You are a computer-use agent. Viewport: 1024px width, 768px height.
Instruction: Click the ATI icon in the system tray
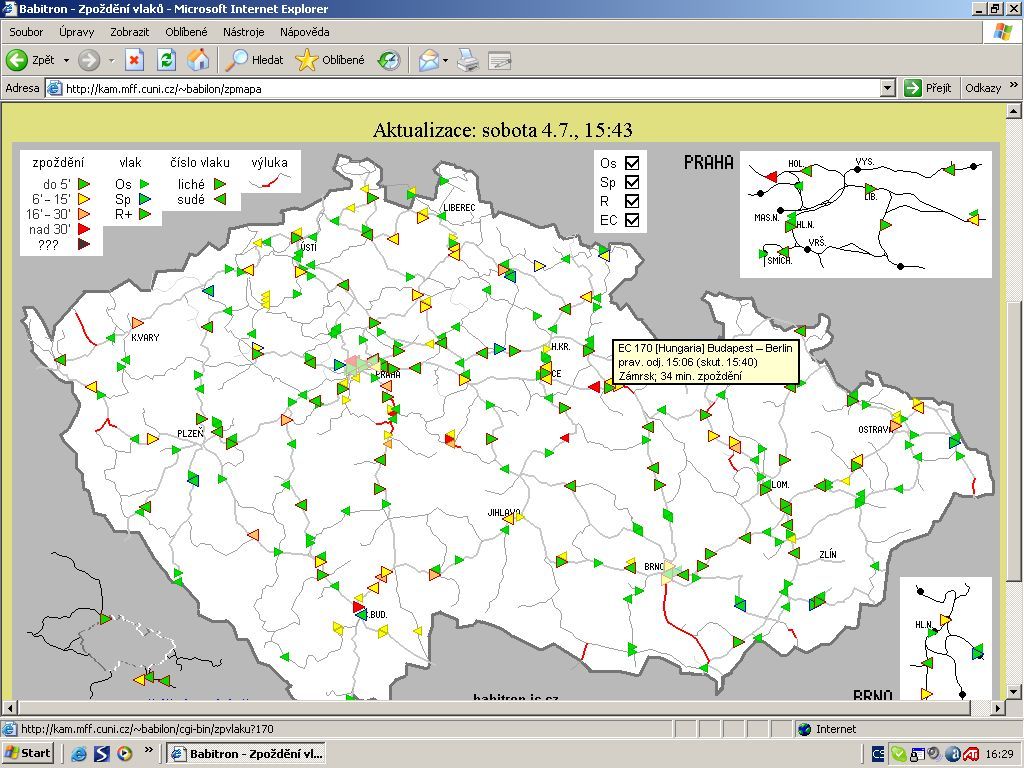click(x=970, y=754)
